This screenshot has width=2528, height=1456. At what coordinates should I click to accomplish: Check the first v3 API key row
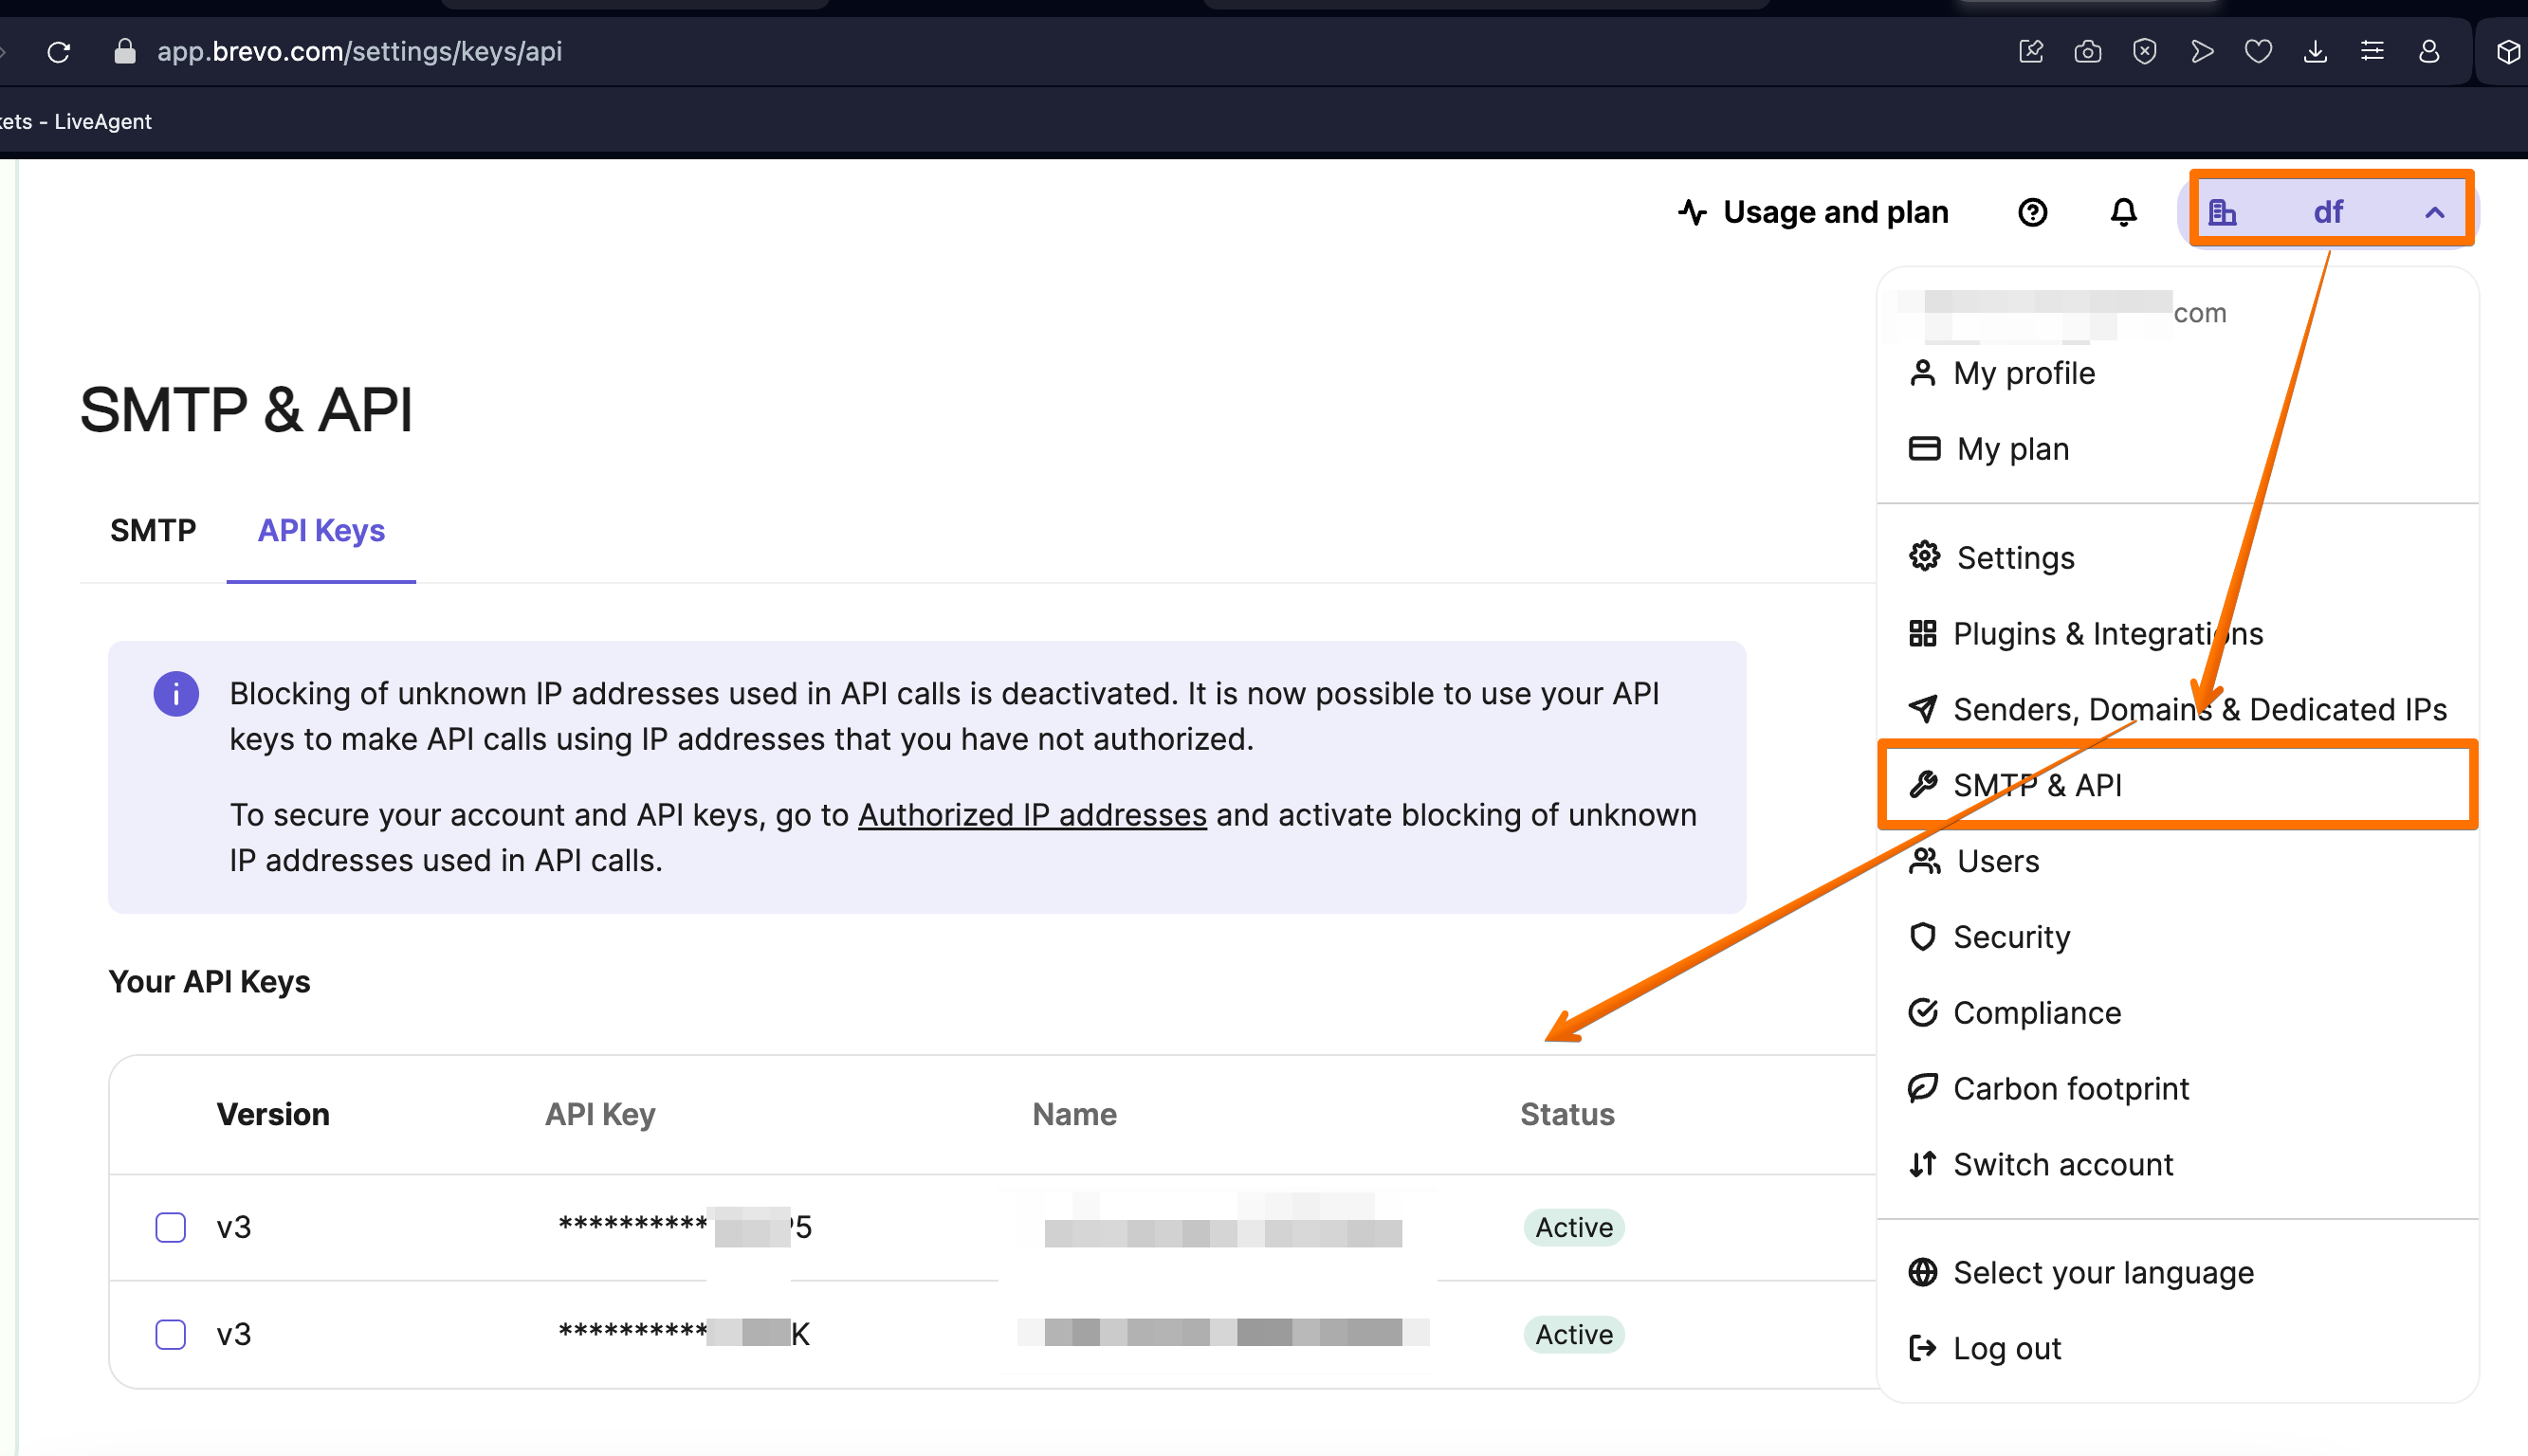tap(171, 1227)
